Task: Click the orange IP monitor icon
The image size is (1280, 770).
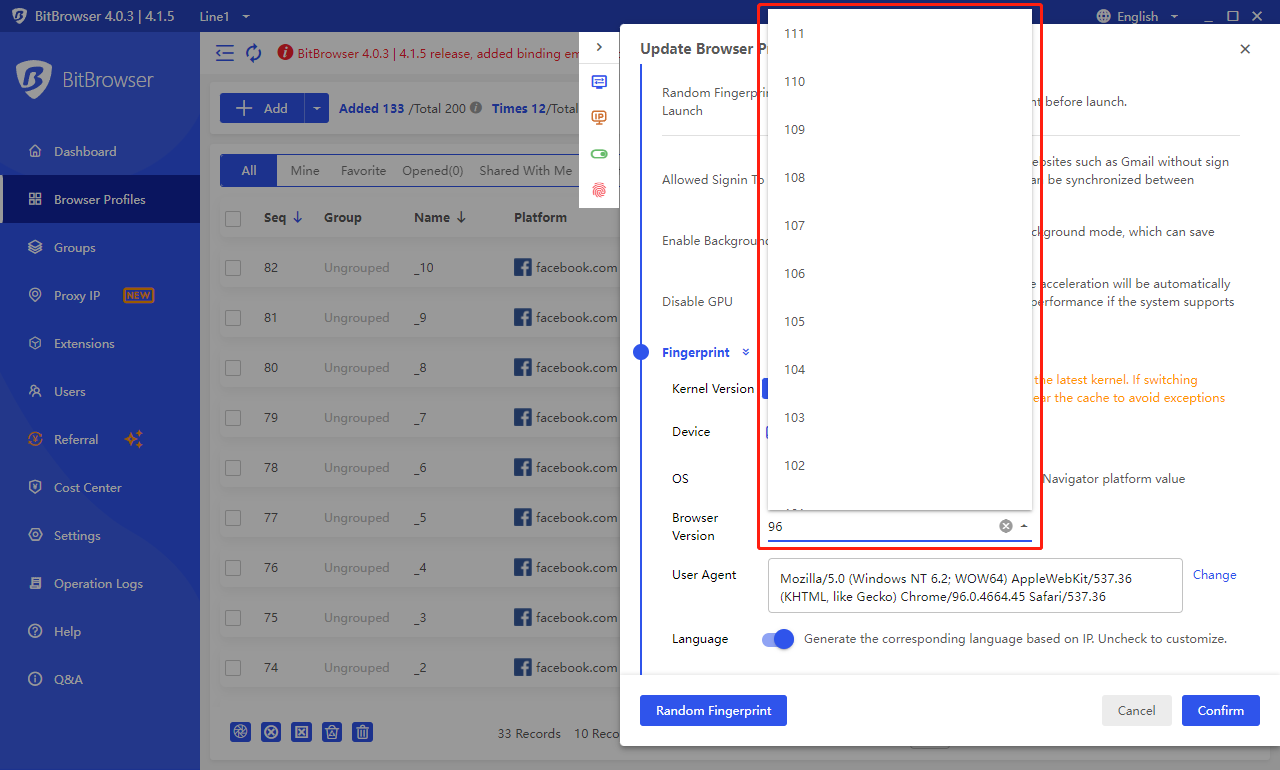Action: (599, 118)
